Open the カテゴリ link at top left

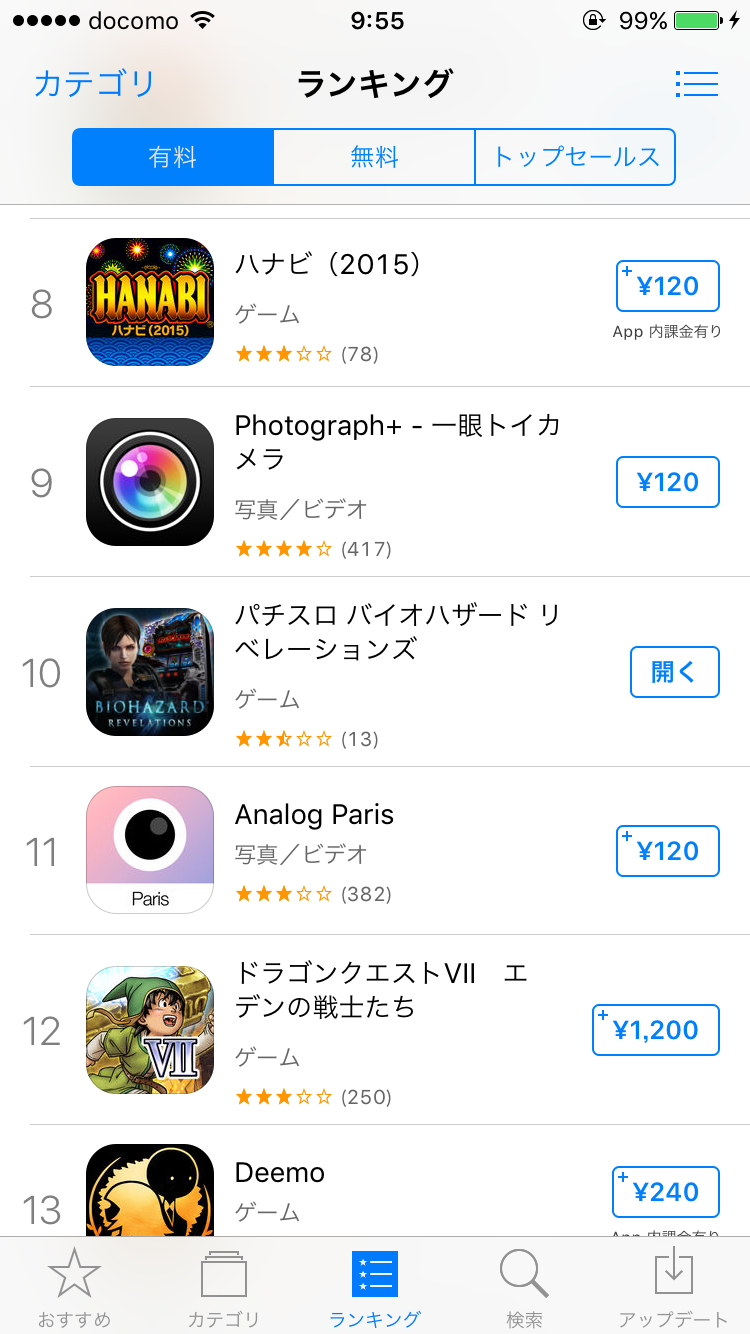point(94,83)
